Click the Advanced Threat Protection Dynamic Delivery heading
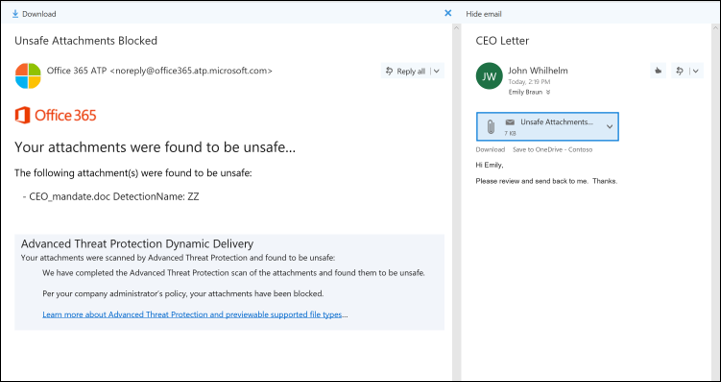This screenshot has height=382, width=721. pos(137,244)
